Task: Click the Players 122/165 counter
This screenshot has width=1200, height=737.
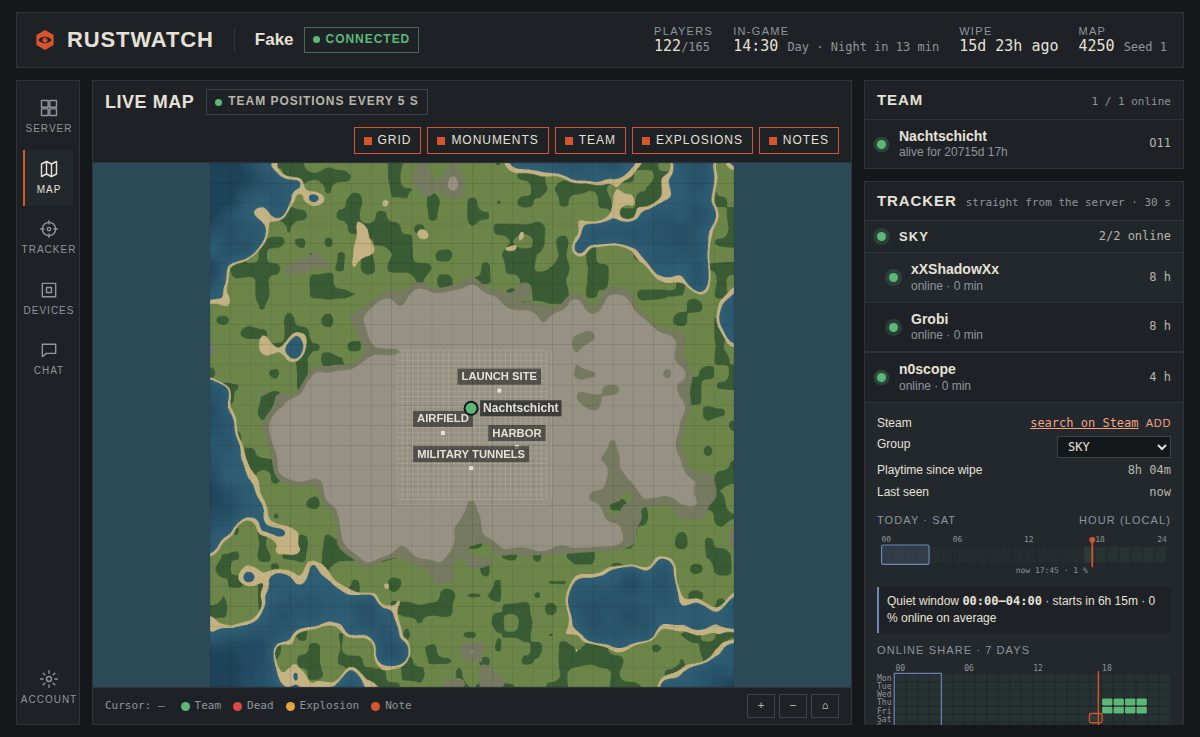Action: point(683,39)
